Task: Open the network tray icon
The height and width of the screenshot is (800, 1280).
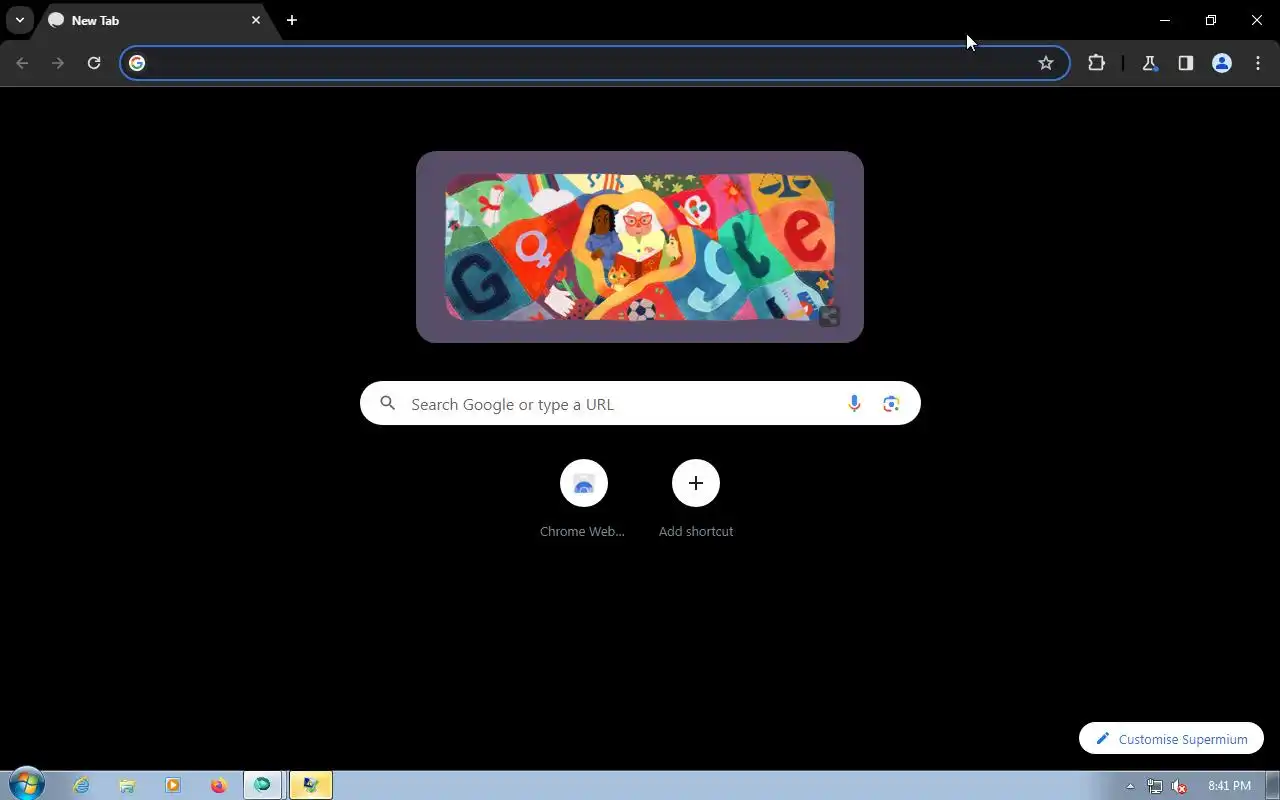Action: point(1155,786)
